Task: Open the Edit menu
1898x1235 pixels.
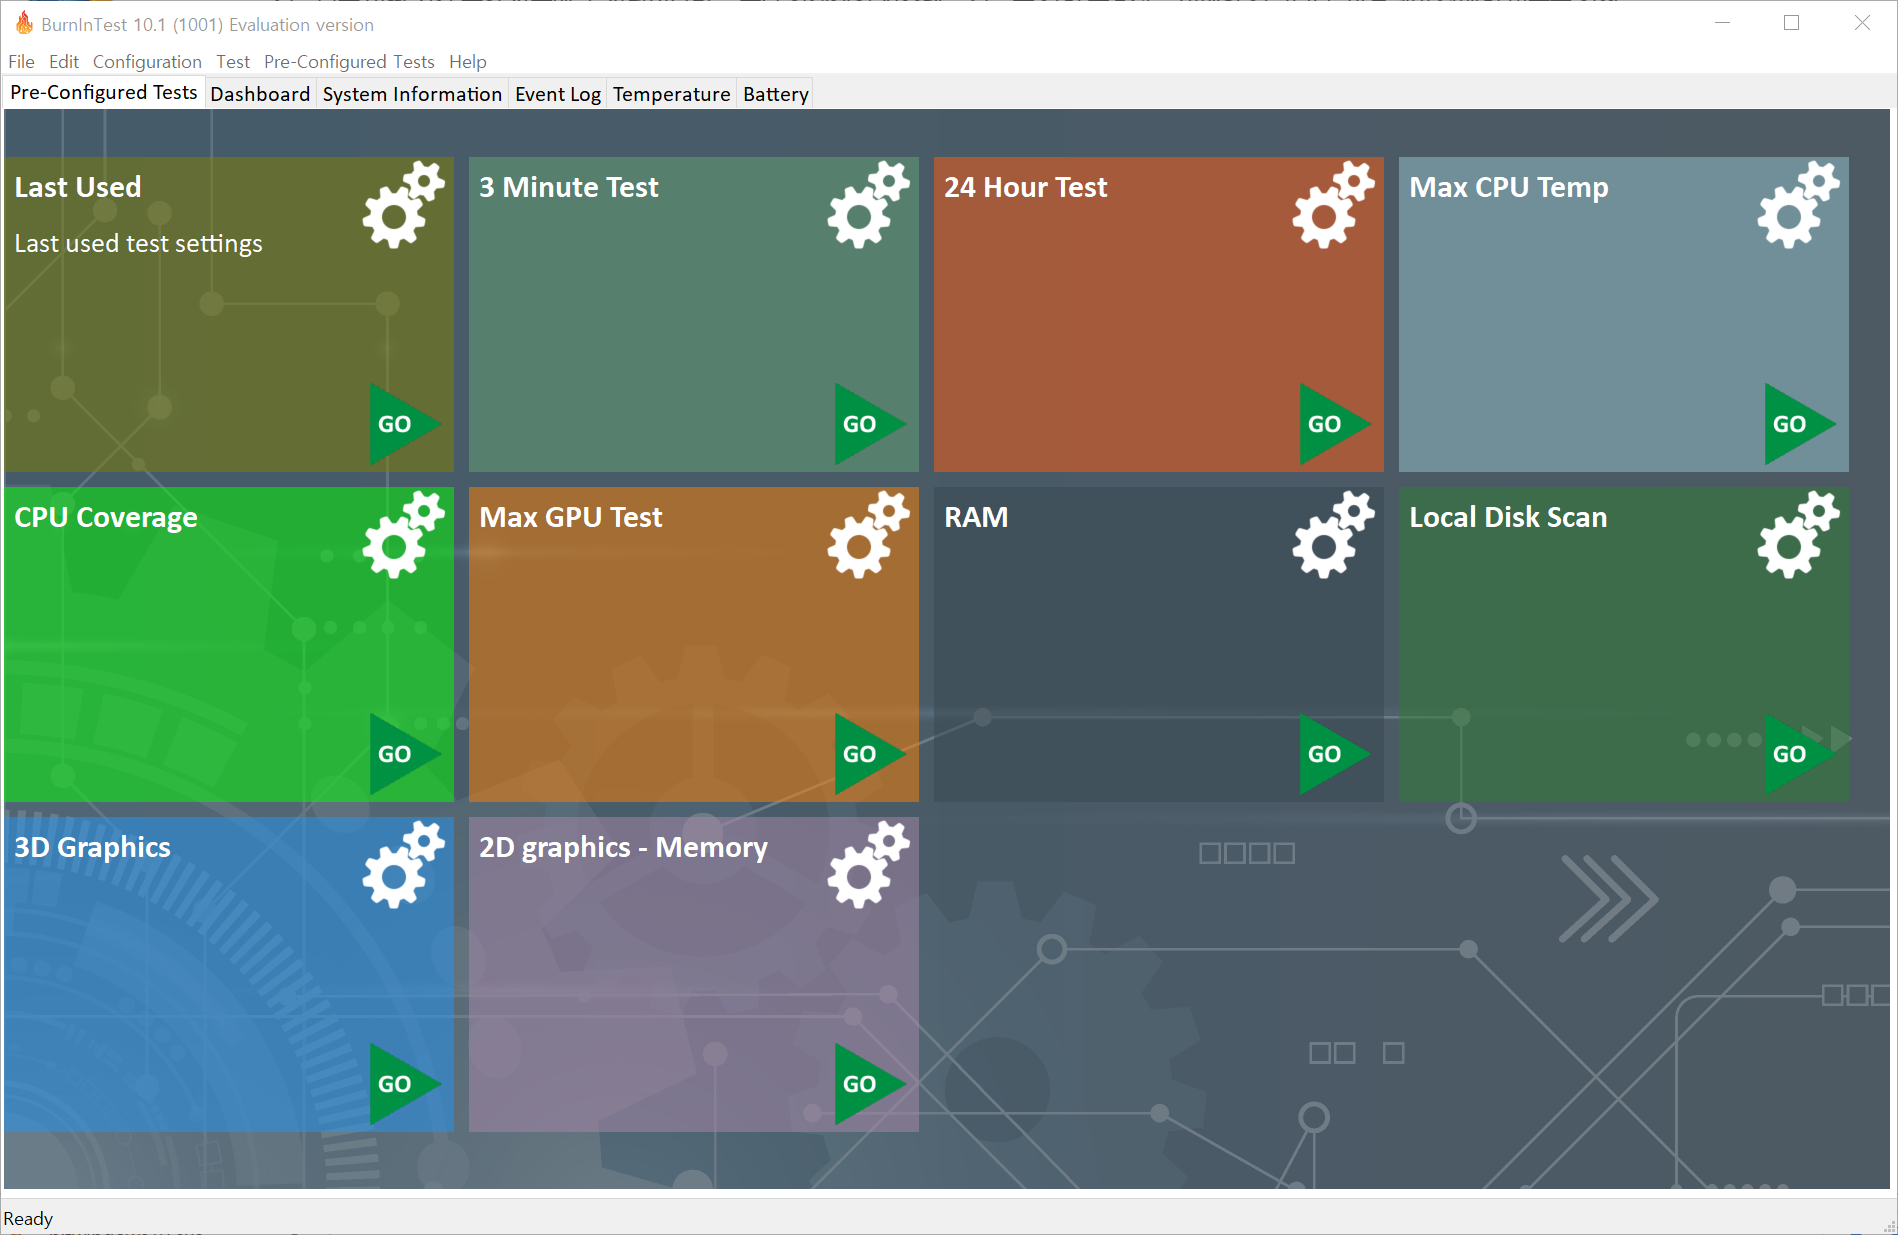Action: coord(64,62)
